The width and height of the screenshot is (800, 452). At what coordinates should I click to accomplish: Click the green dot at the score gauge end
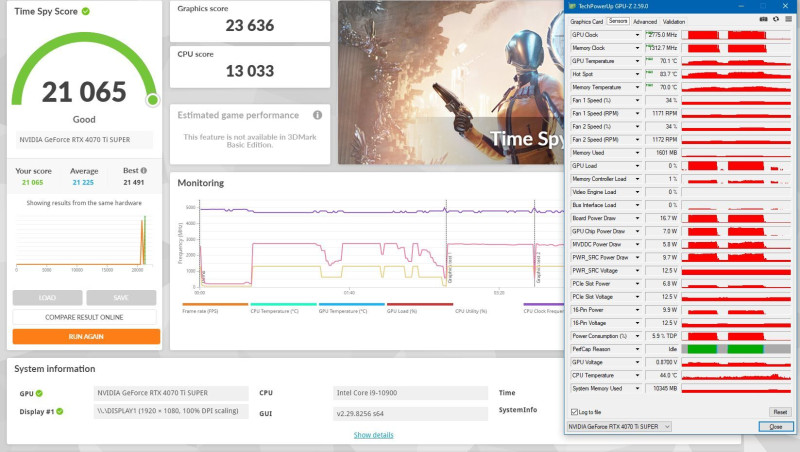point(152,100)
